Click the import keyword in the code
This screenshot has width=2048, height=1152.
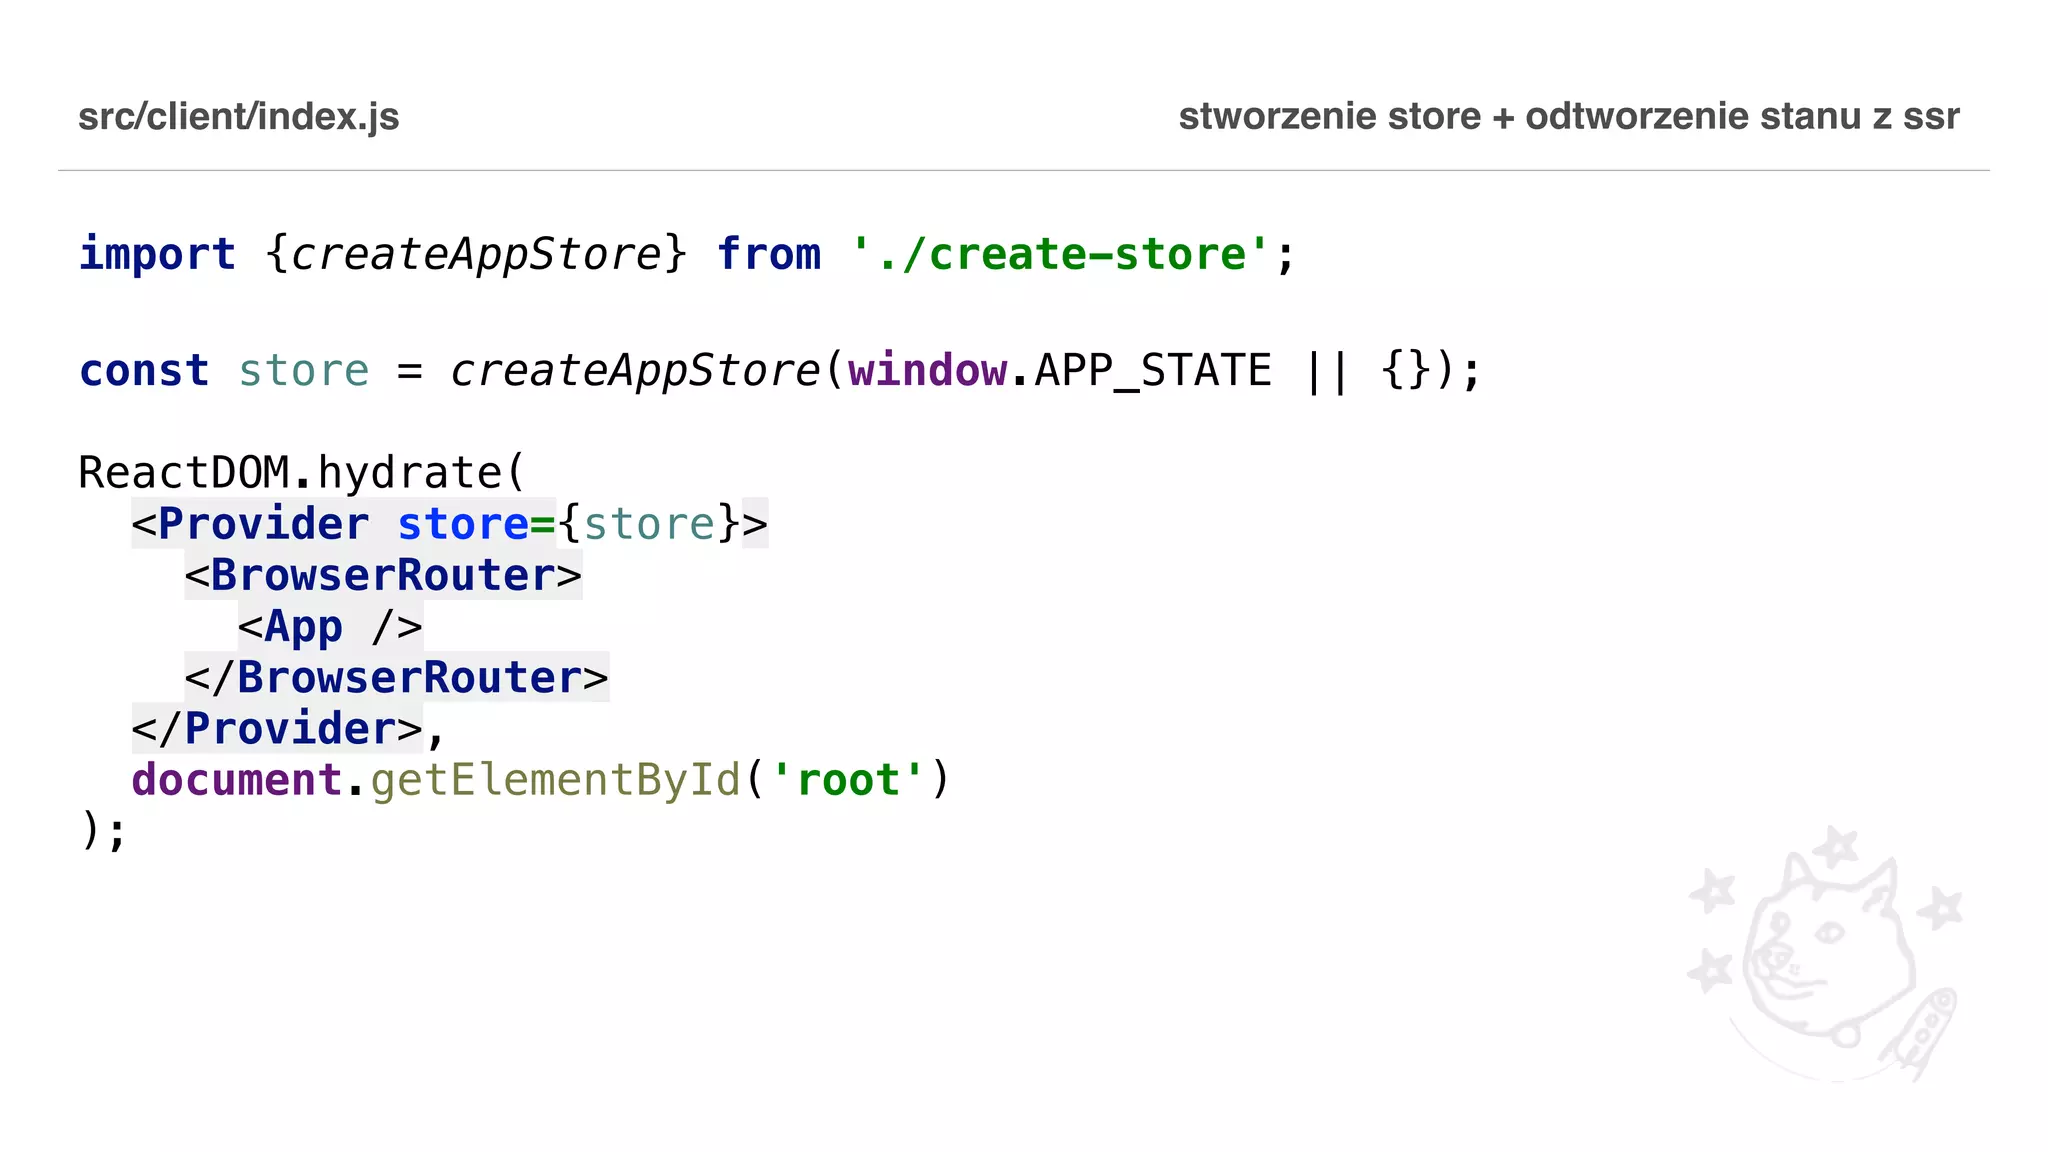point(157,254)
